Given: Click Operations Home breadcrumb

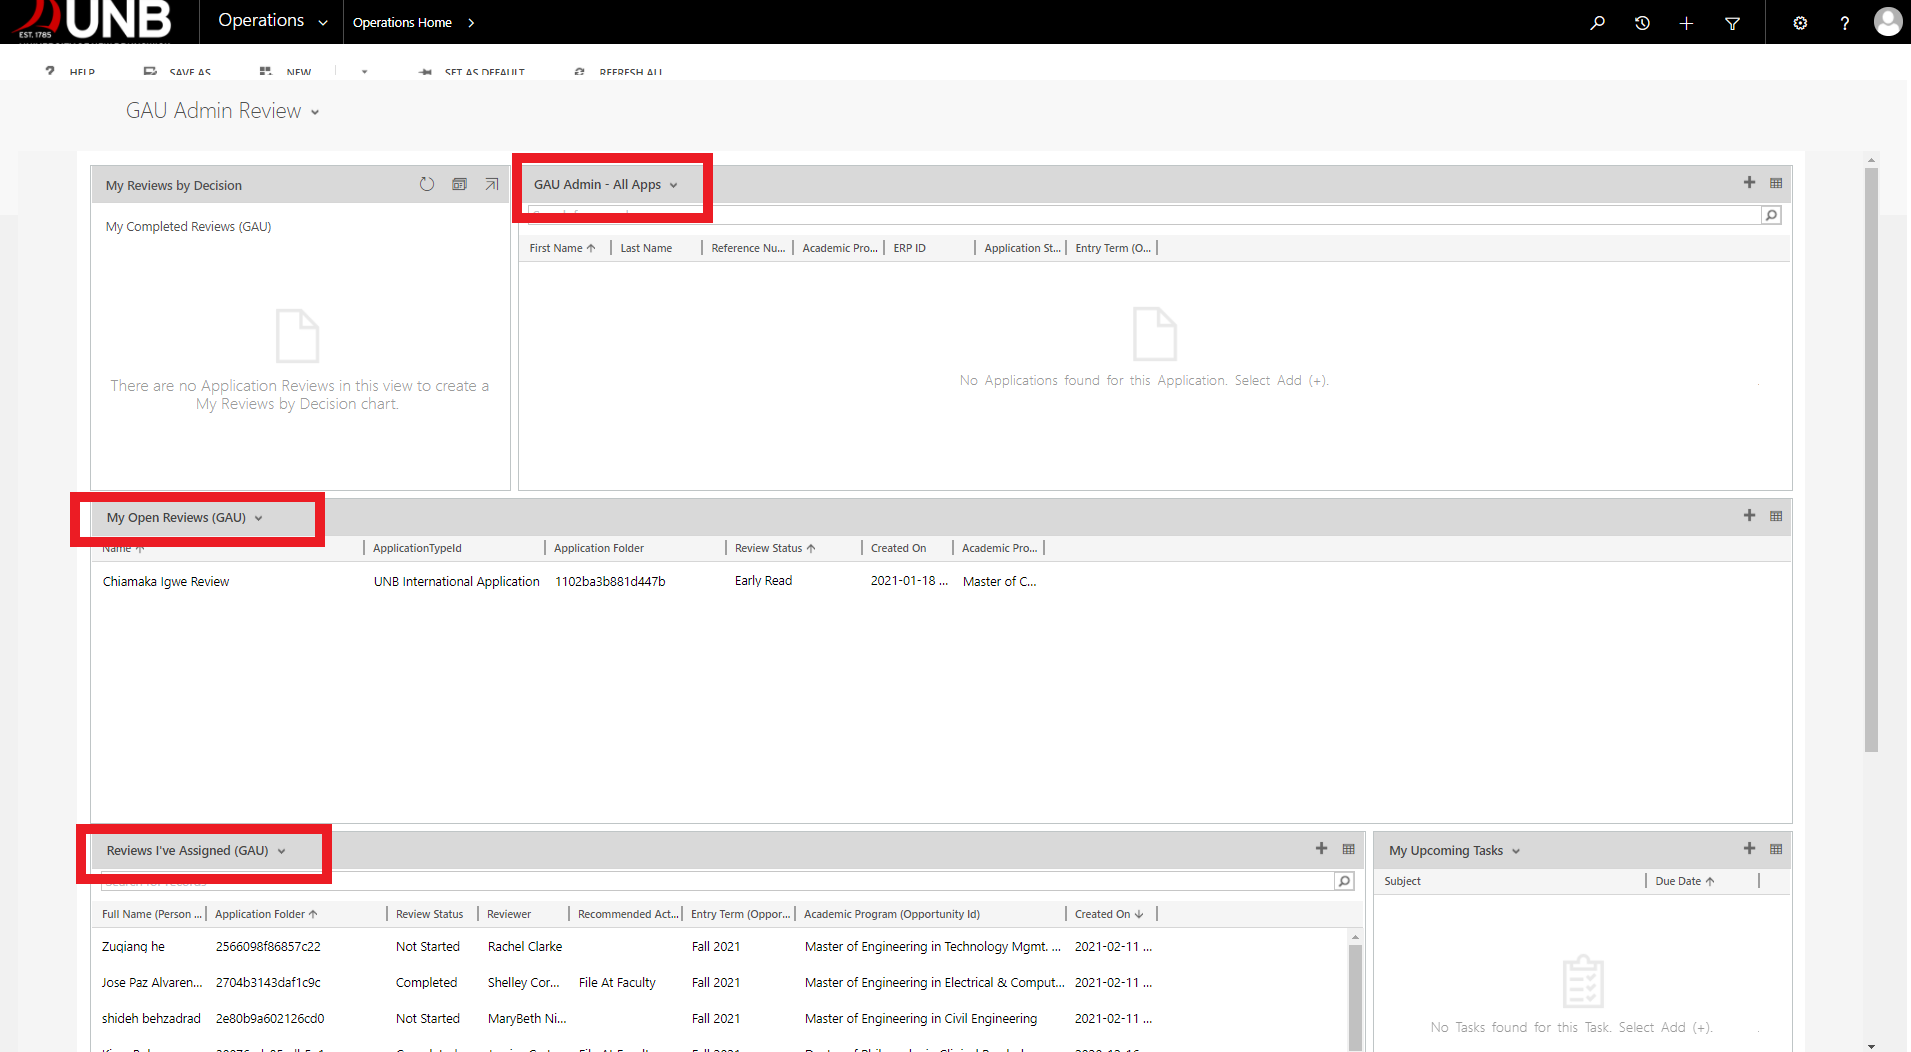Looking at the screenshot, I should (x=402, y=22).
